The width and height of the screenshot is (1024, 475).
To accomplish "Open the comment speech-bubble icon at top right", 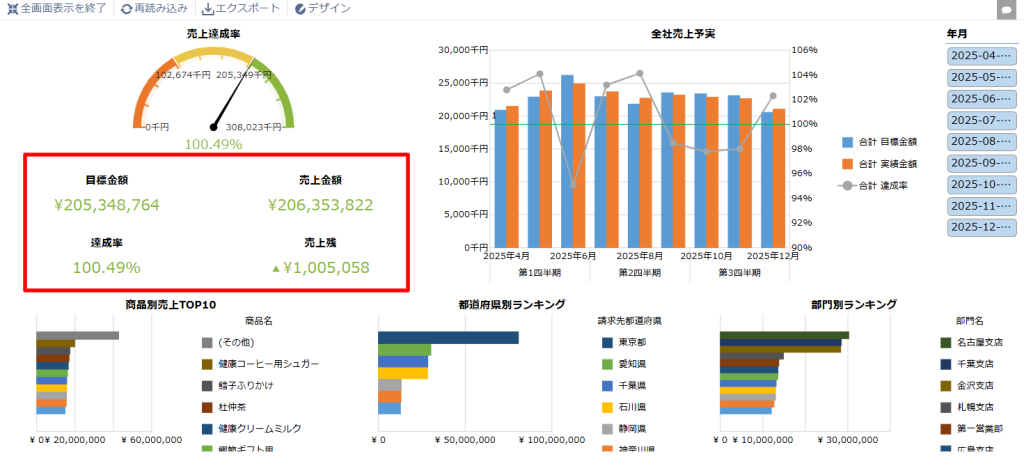I will pos(1006,10).
